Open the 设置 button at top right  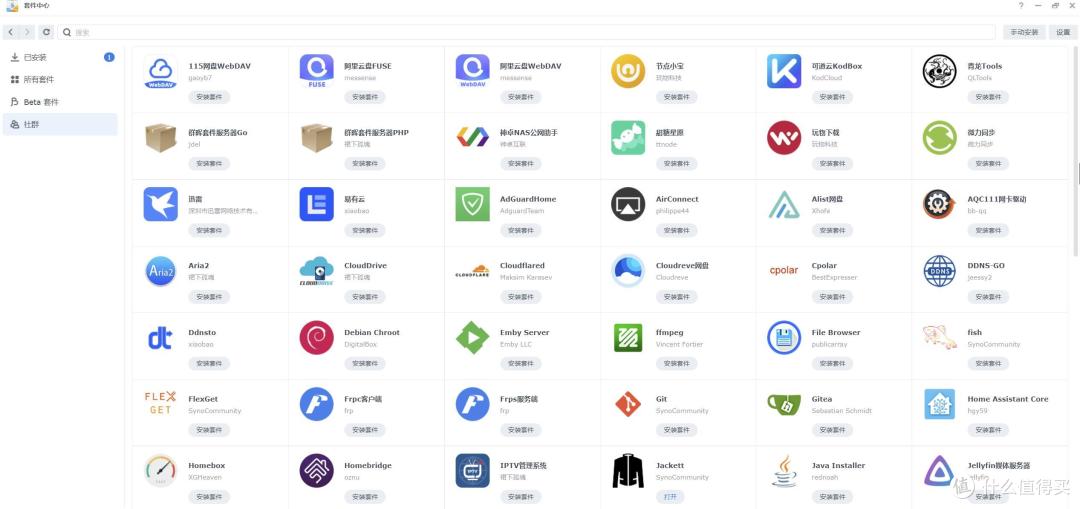click(1063, 32)
